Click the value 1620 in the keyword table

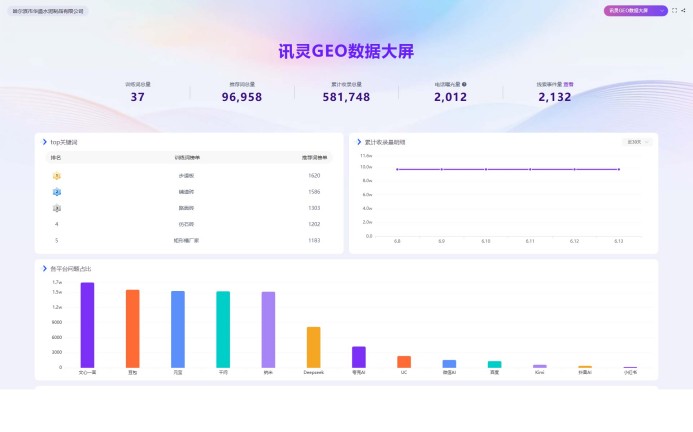(x=314, y=176)
